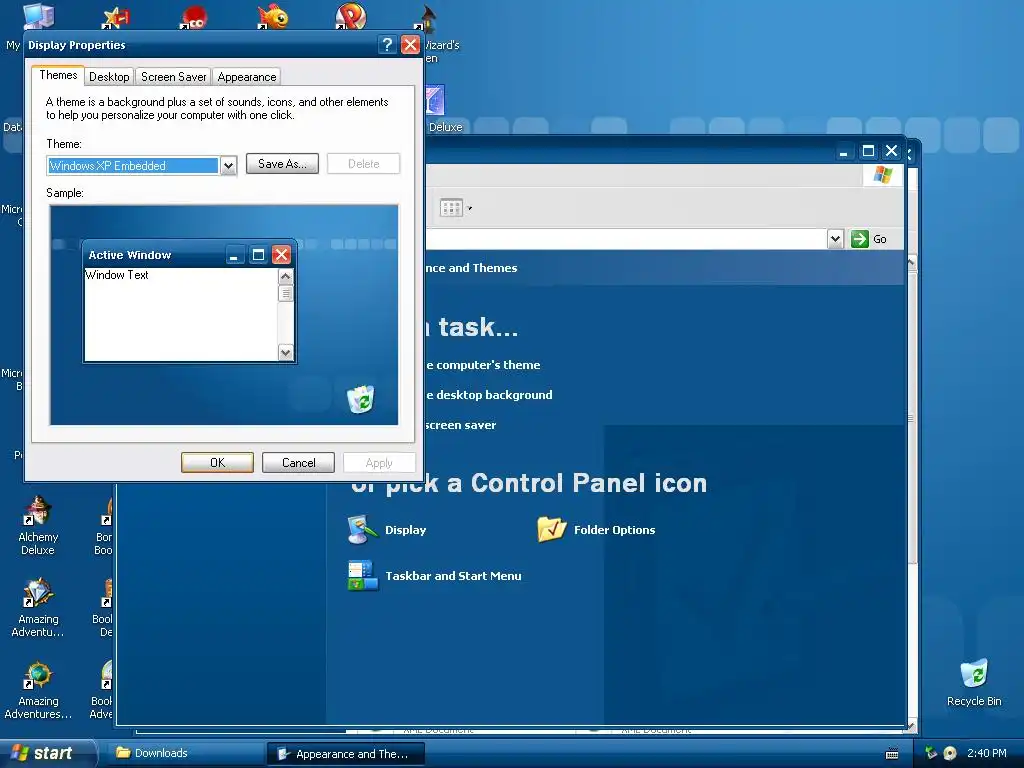
Task: Click the taskbar clock showing 2:40 PM
Action: [x=987, y=753]
